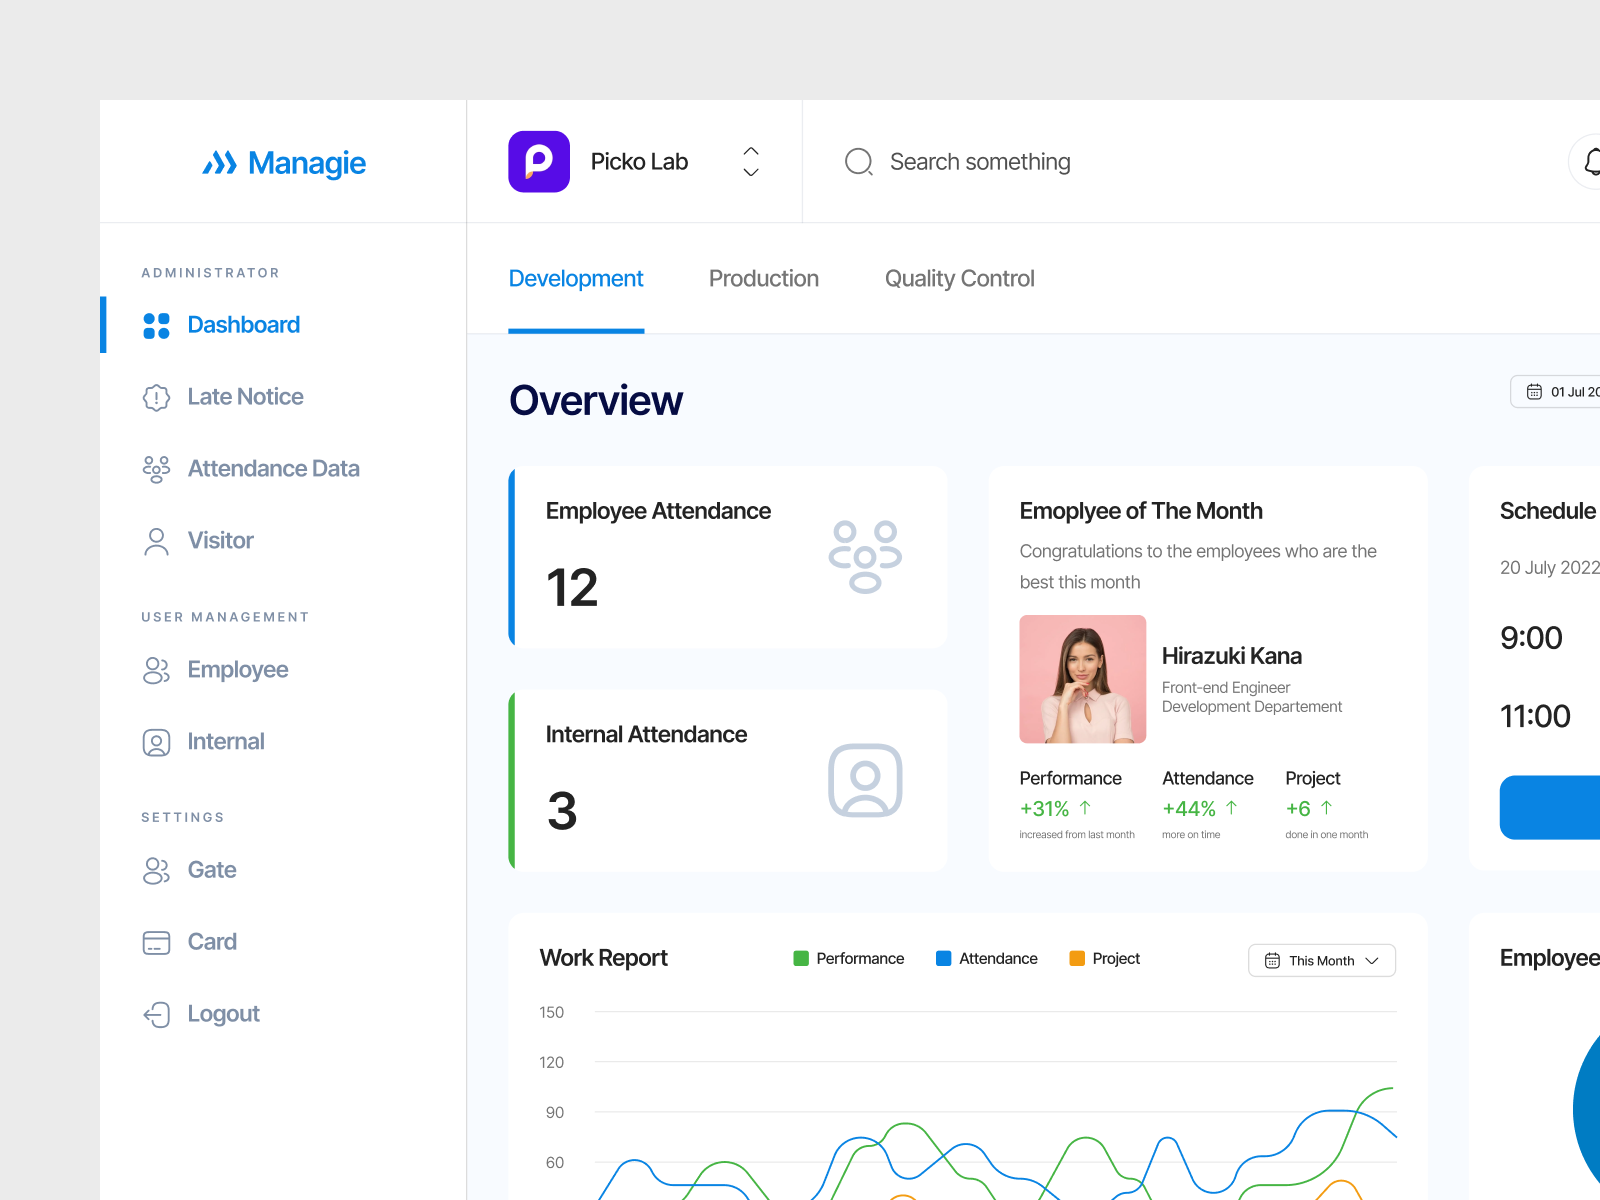The width and height of the screenshot is (1600, 1200).
Task: Click the Card icon in sidebar
Action: point(156,942)
